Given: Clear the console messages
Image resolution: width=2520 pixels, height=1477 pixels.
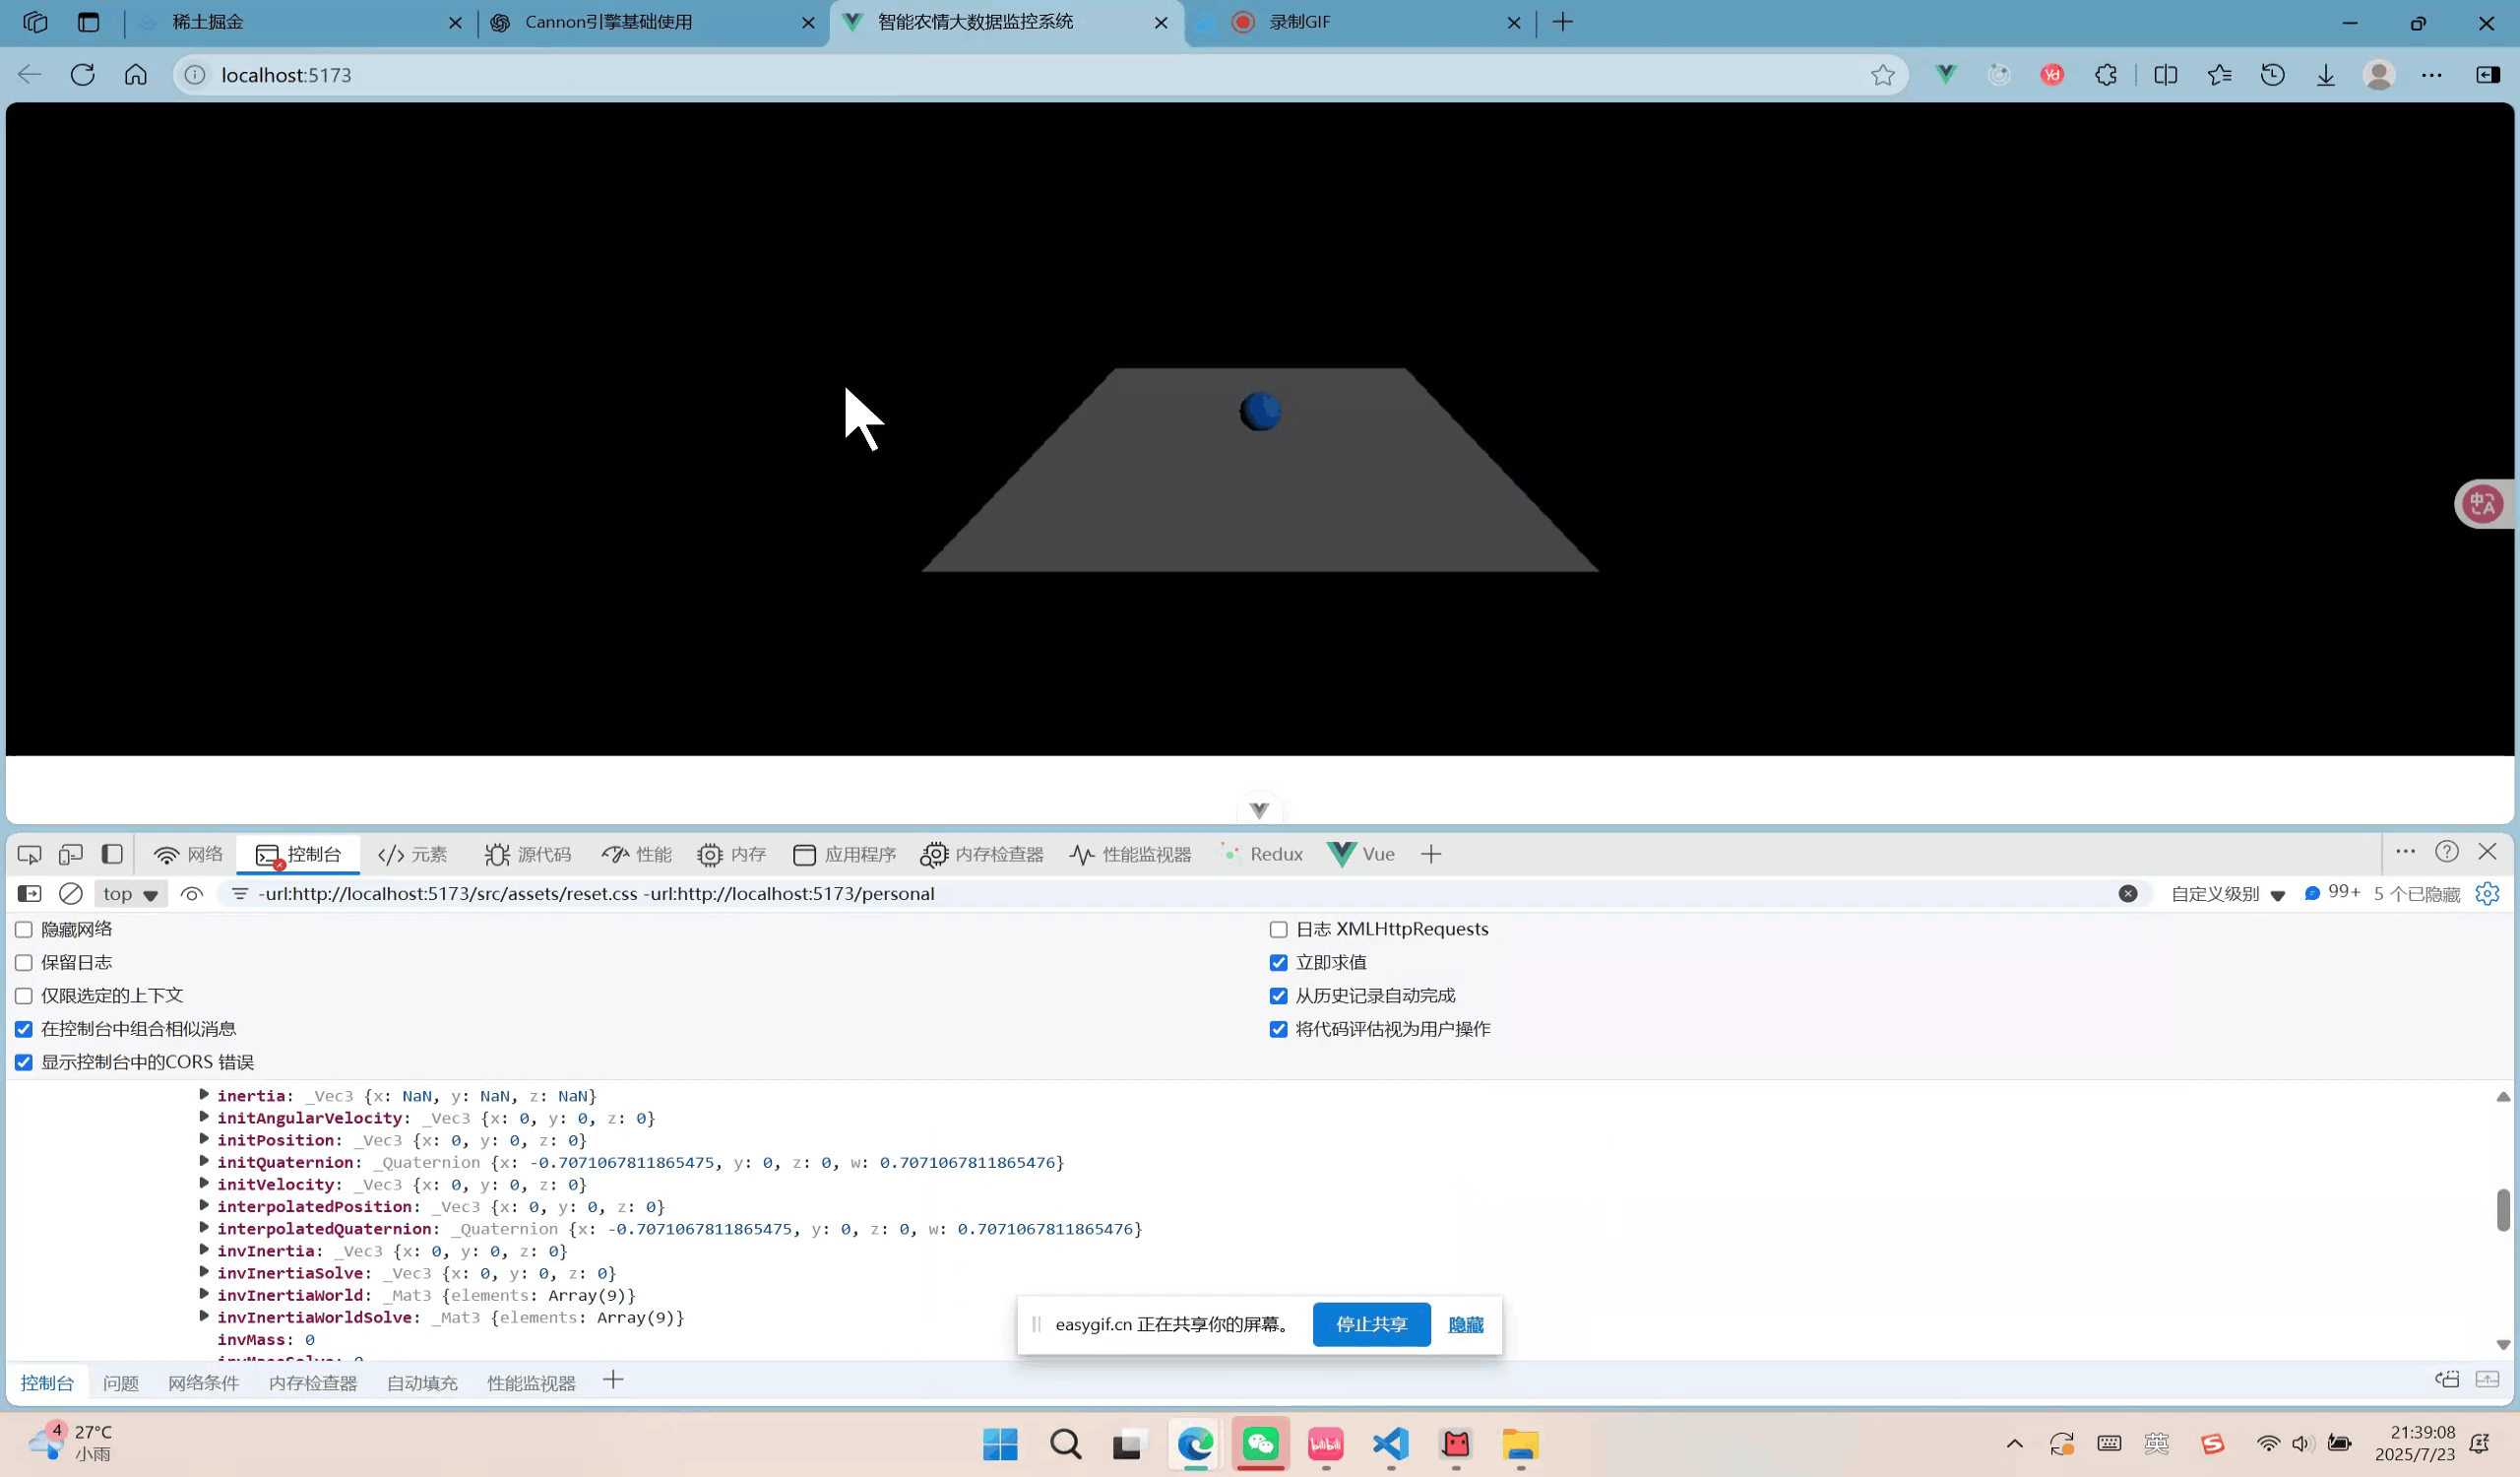Looking at the screenshot, I should [70, 894].
